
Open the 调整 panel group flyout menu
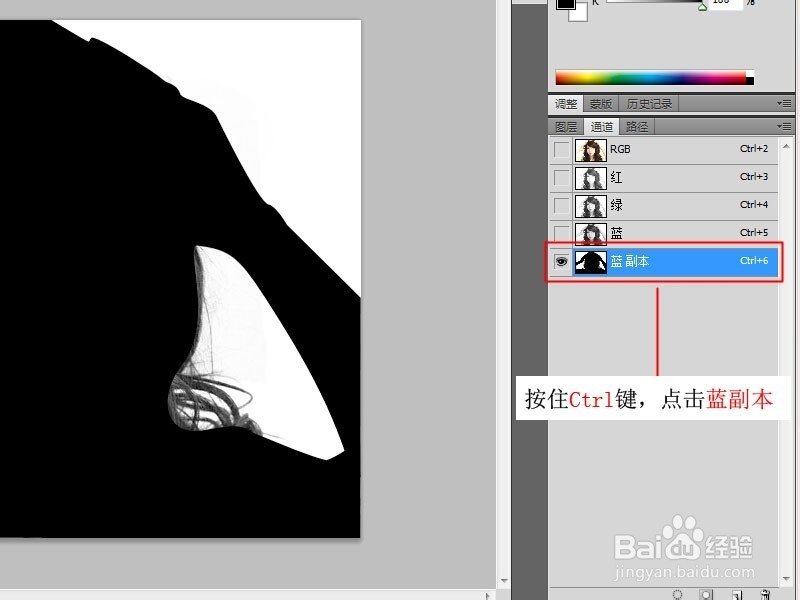click(784, 104)
